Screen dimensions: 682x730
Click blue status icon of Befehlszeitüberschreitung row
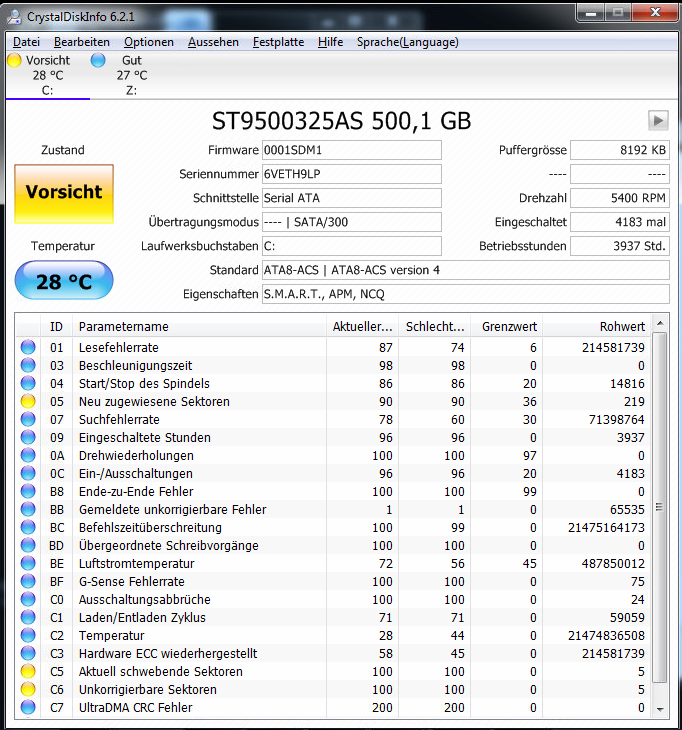click(28, 527)
